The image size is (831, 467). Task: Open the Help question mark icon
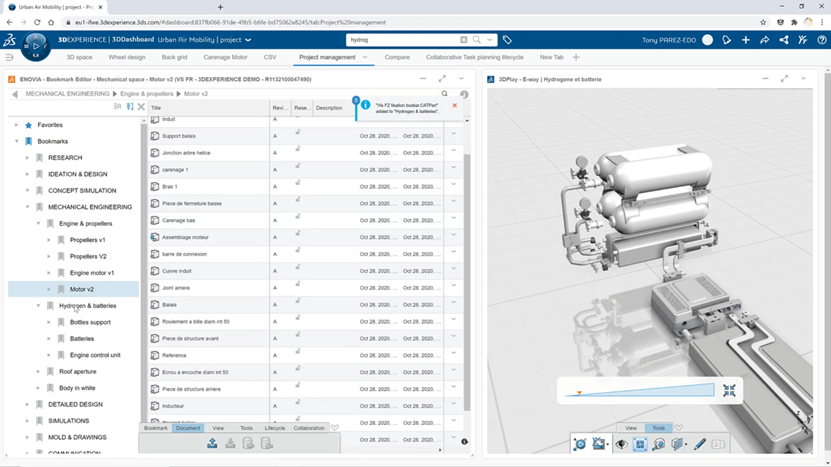pos(822,40)
